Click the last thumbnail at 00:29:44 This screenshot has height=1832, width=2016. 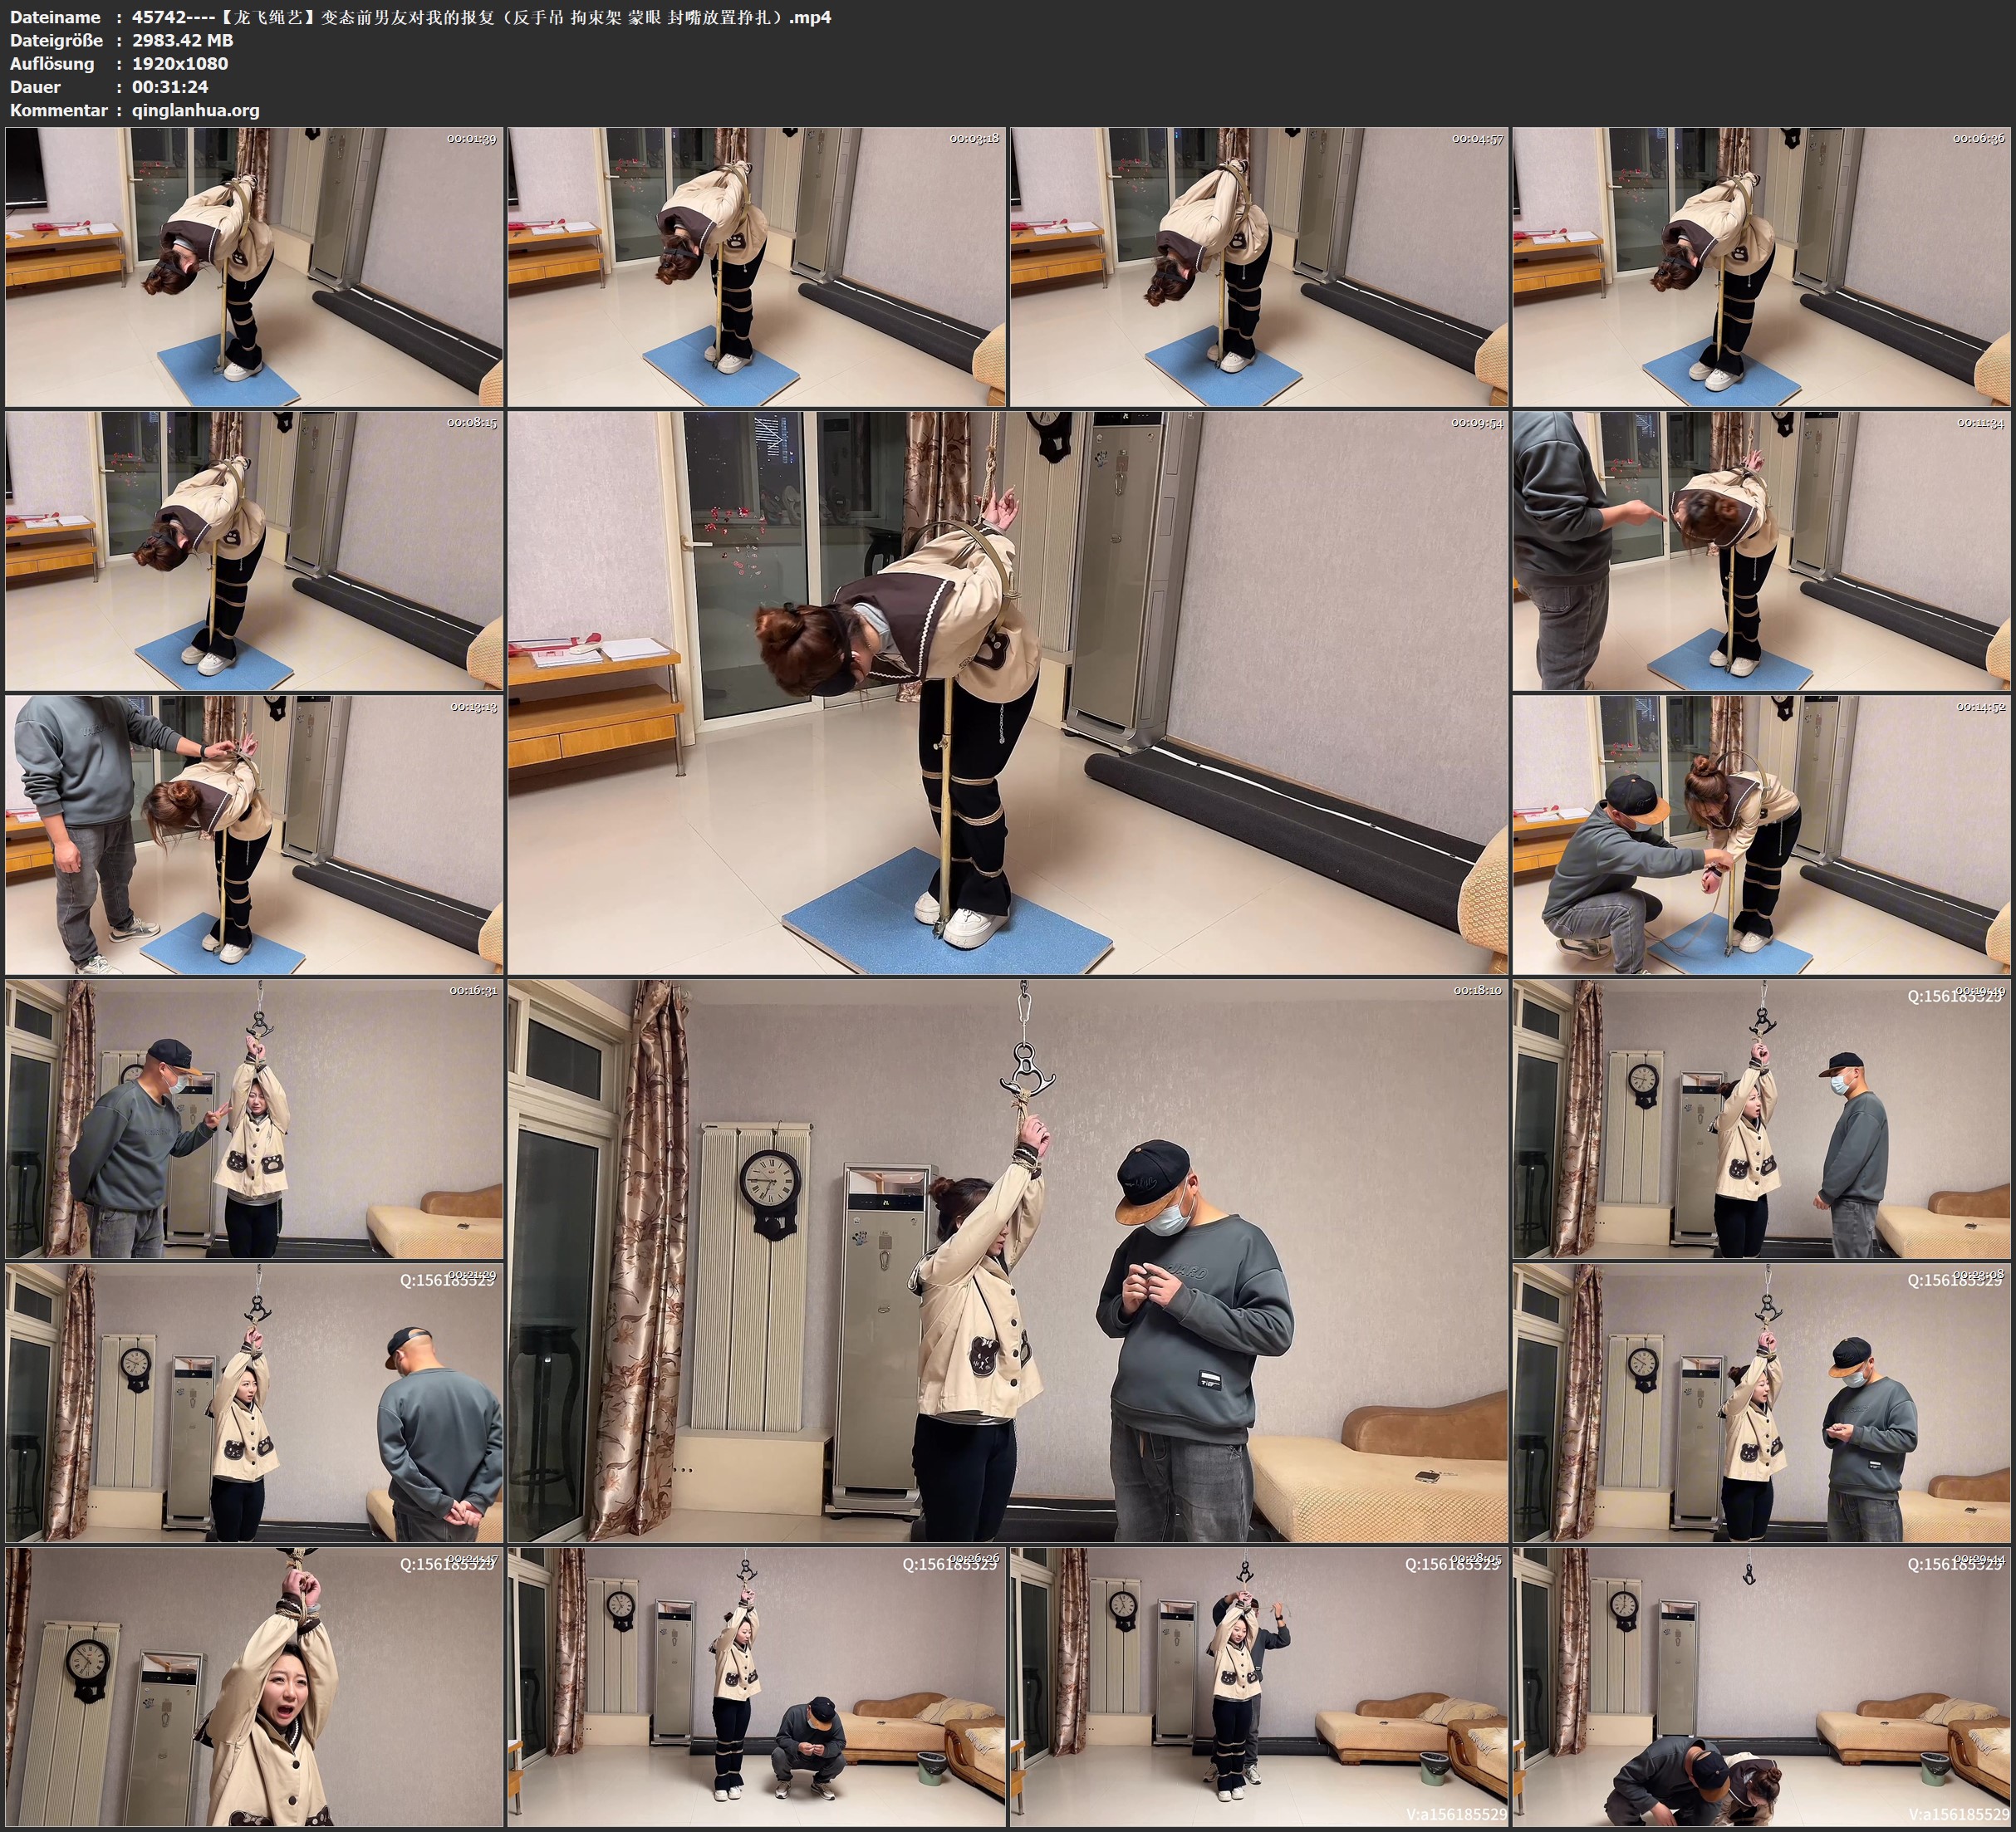(x=1761, y=1687)
